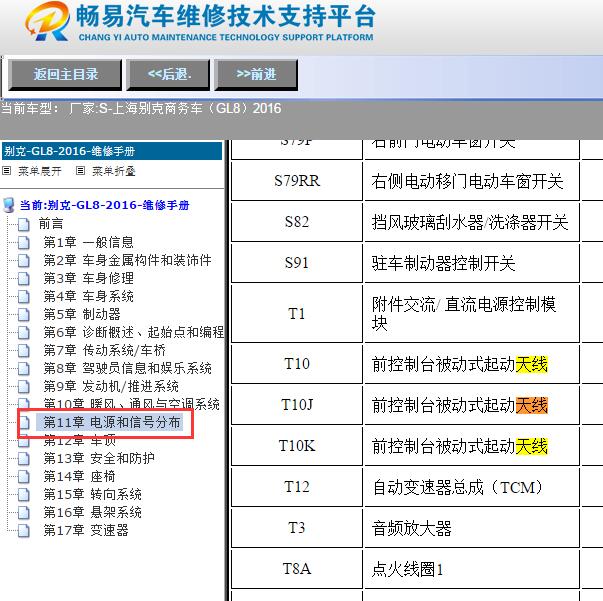
Task: Click the page icon for 第13章 安全和防护
Action: tap(23, 458)
